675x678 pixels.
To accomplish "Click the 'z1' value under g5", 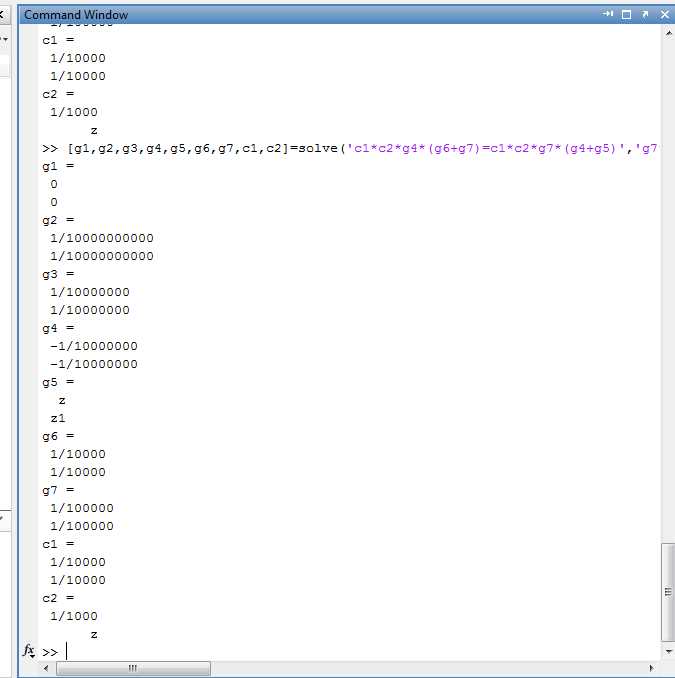I will coord(58,419).
